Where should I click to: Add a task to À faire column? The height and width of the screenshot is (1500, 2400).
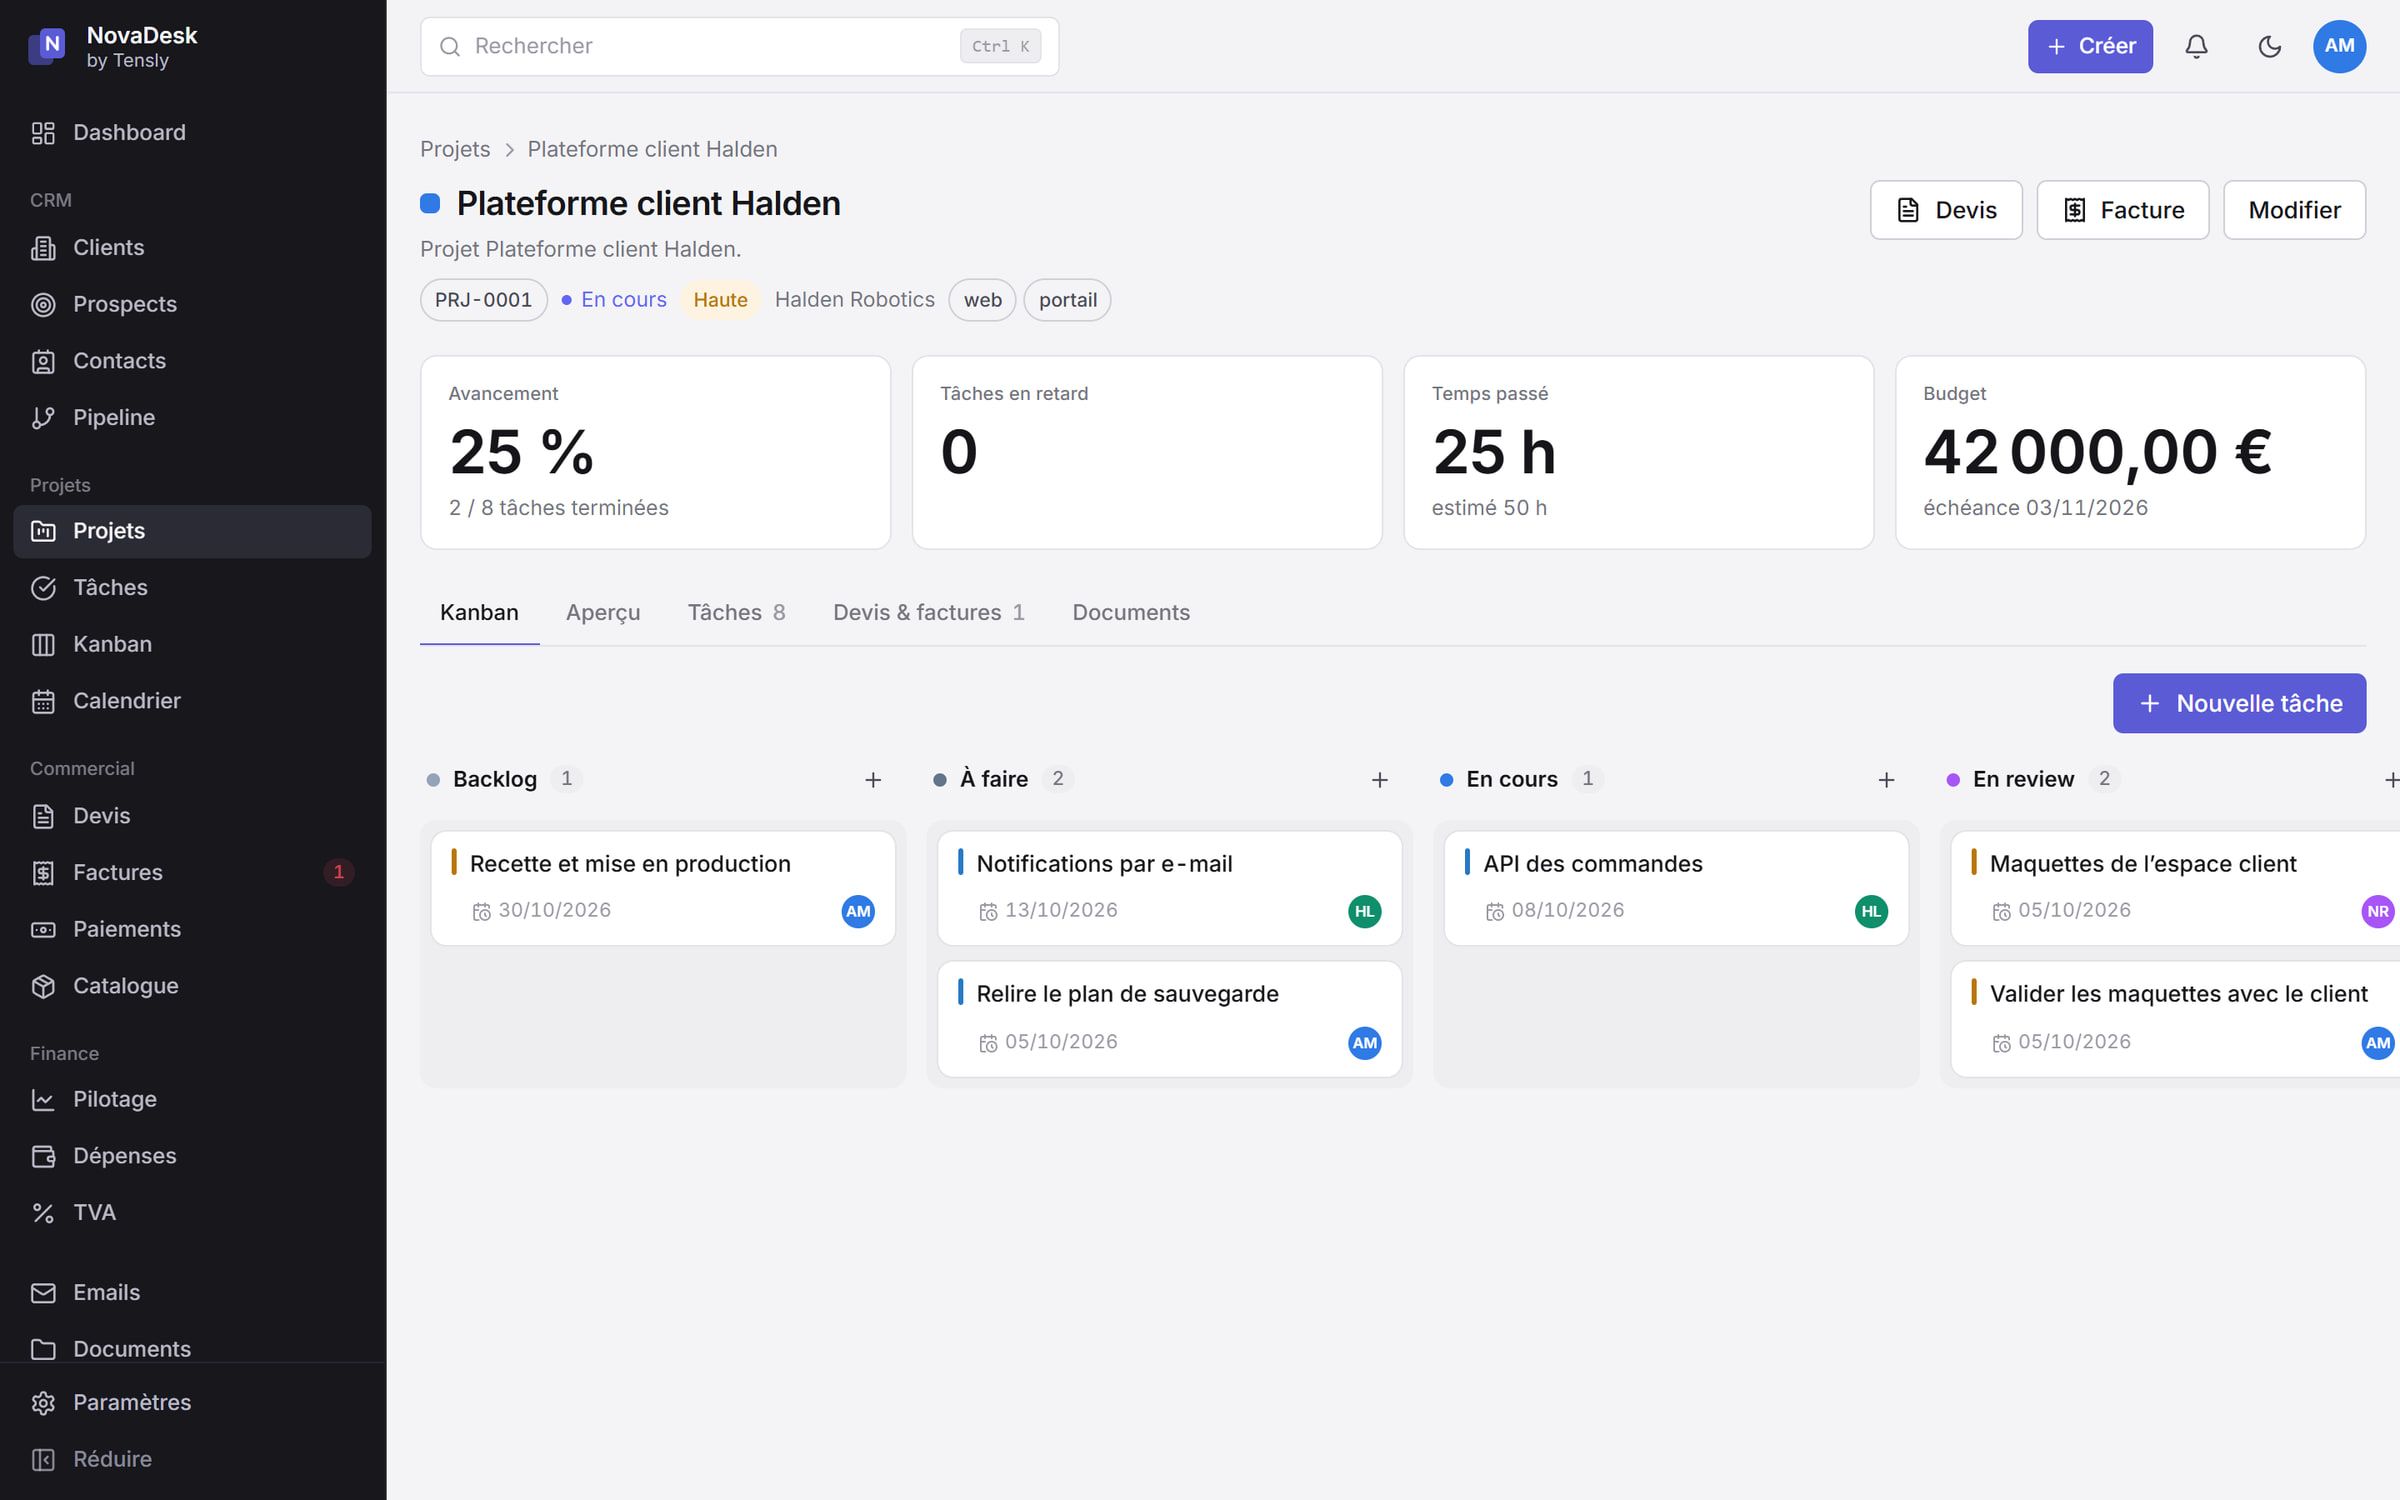point(1379,780)
